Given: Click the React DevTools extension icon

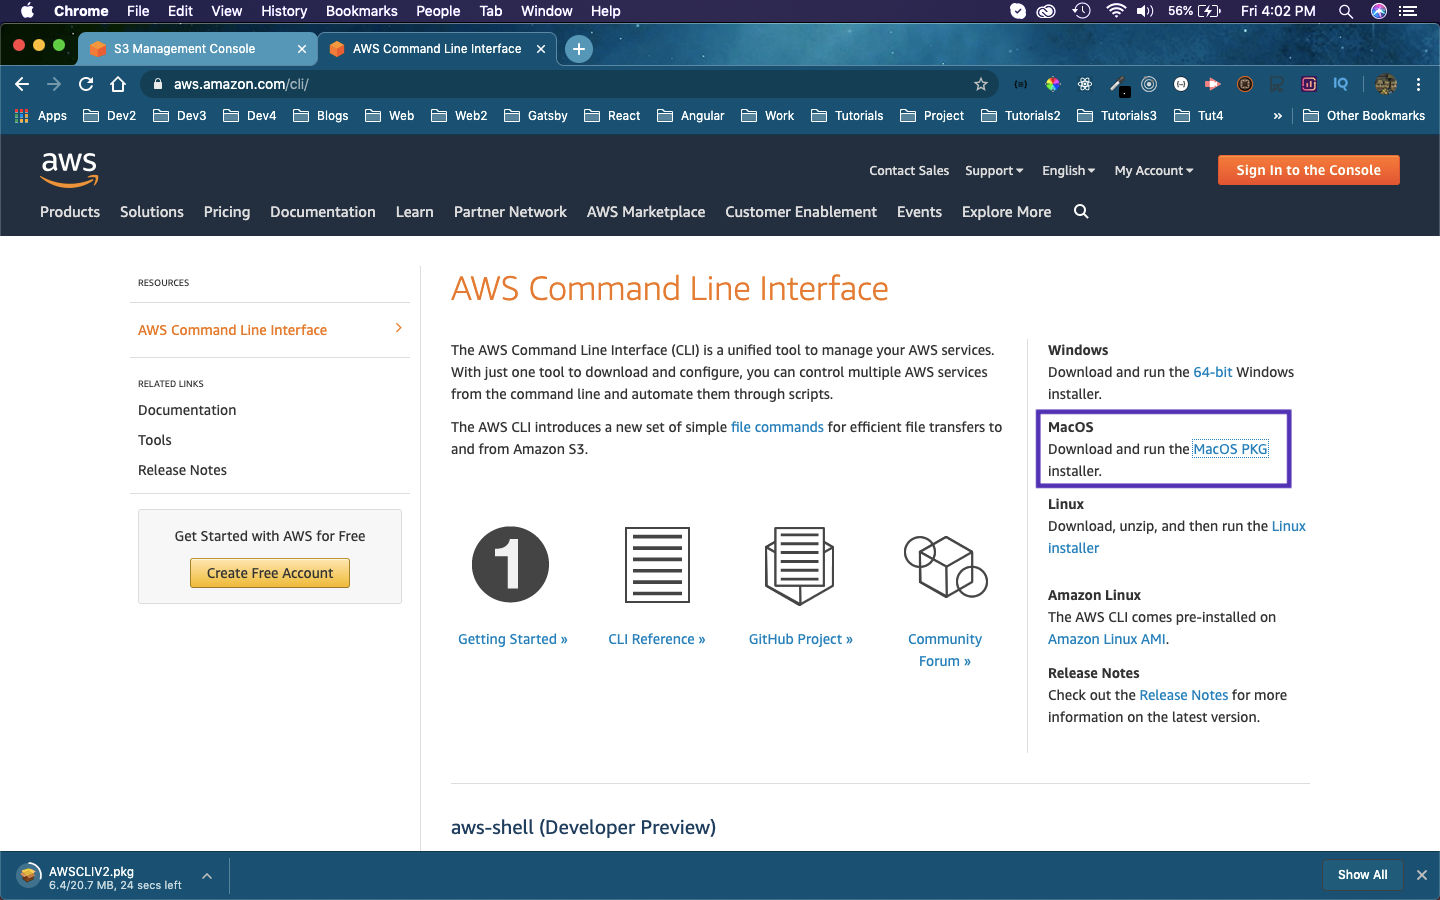Looking at the screenshot, I should coord(1085,84).
